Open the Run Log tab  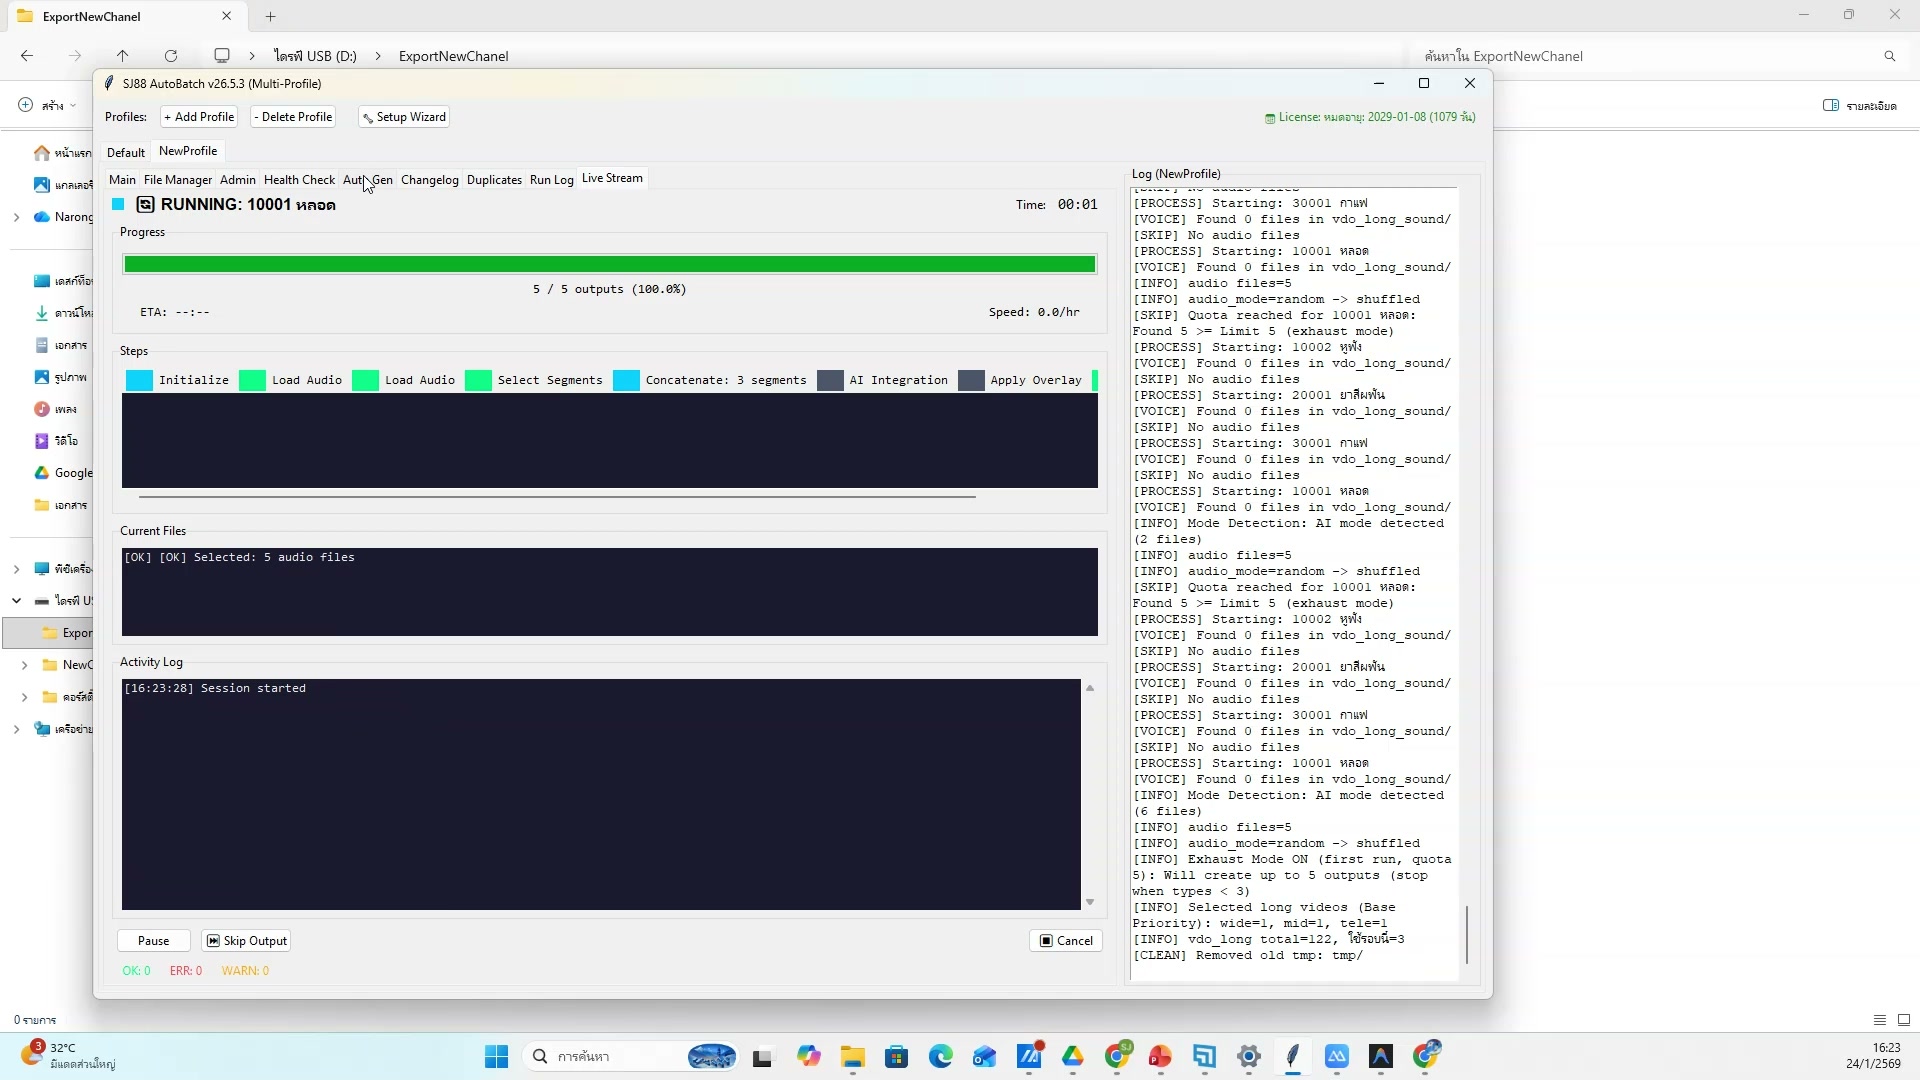coord(551,180)
